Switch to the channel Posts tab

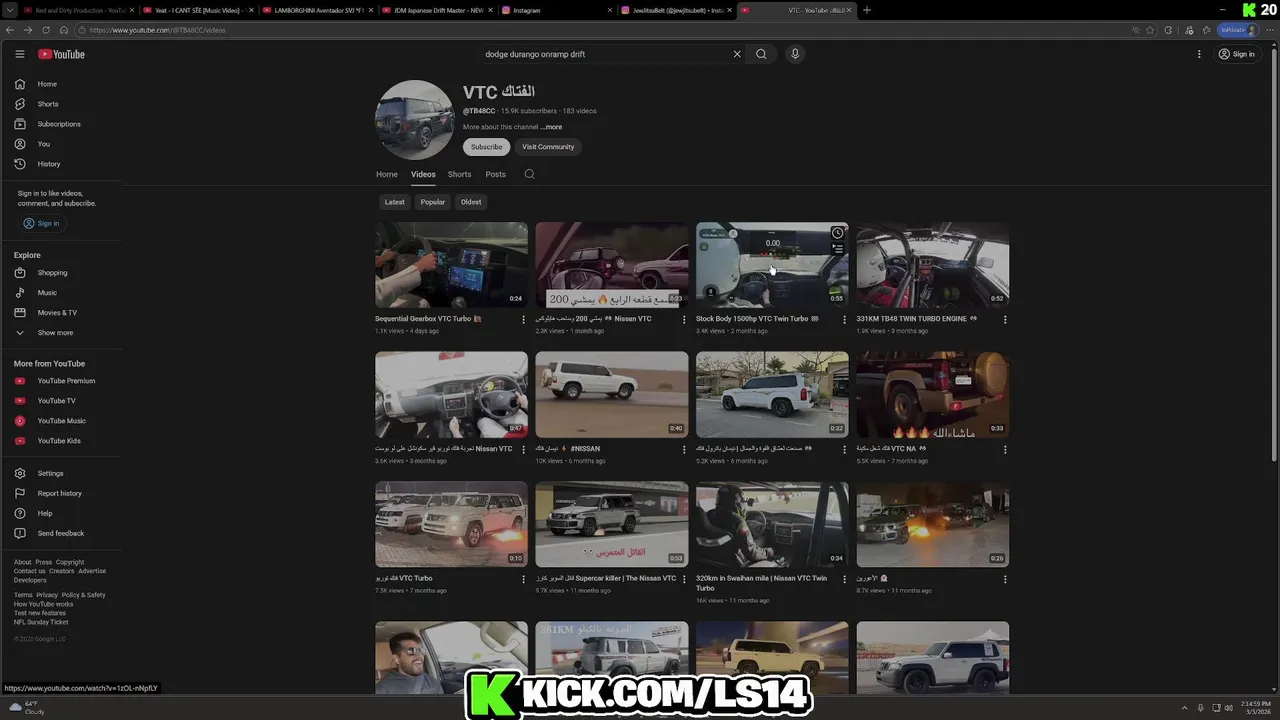click(495, 174)
